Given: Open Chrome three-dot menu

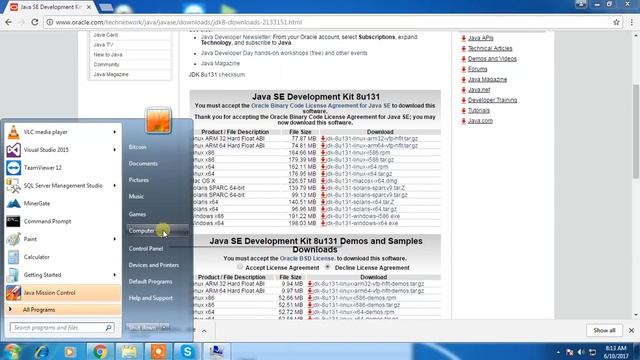Looking at the screenshot, I should pos(631,22).
